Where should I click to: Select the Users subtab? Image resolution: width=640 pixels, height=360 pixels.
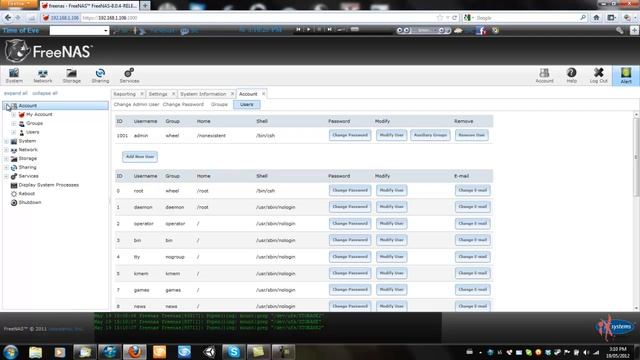click(247, 104)
